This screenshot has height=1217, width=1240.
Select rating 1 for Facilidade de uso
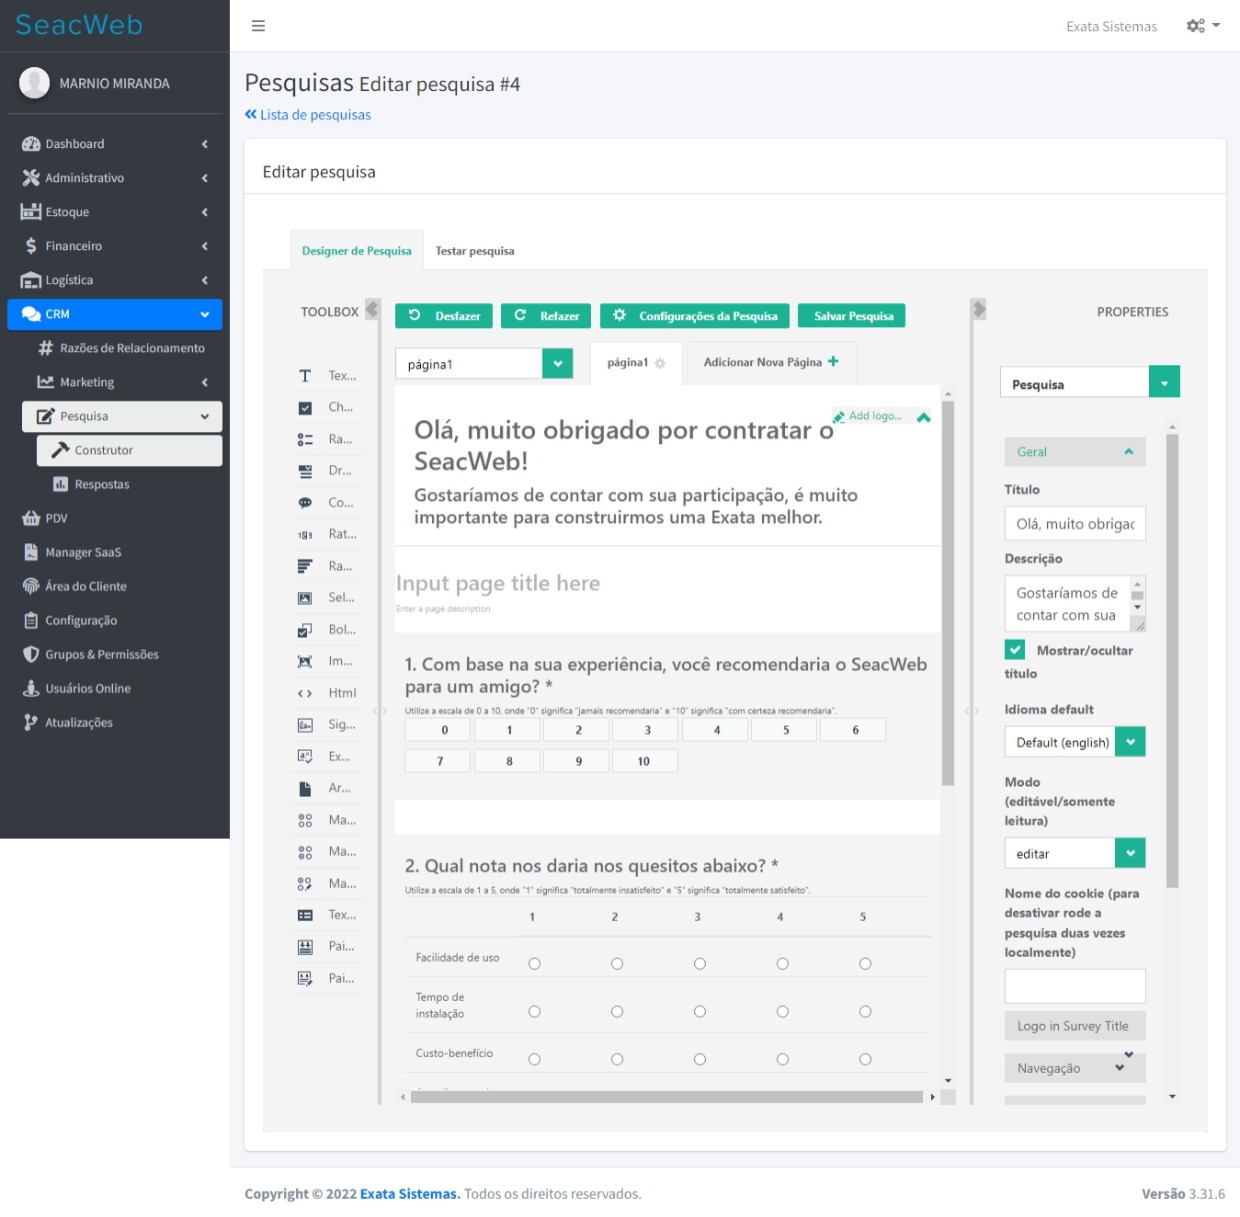(534, 964)
